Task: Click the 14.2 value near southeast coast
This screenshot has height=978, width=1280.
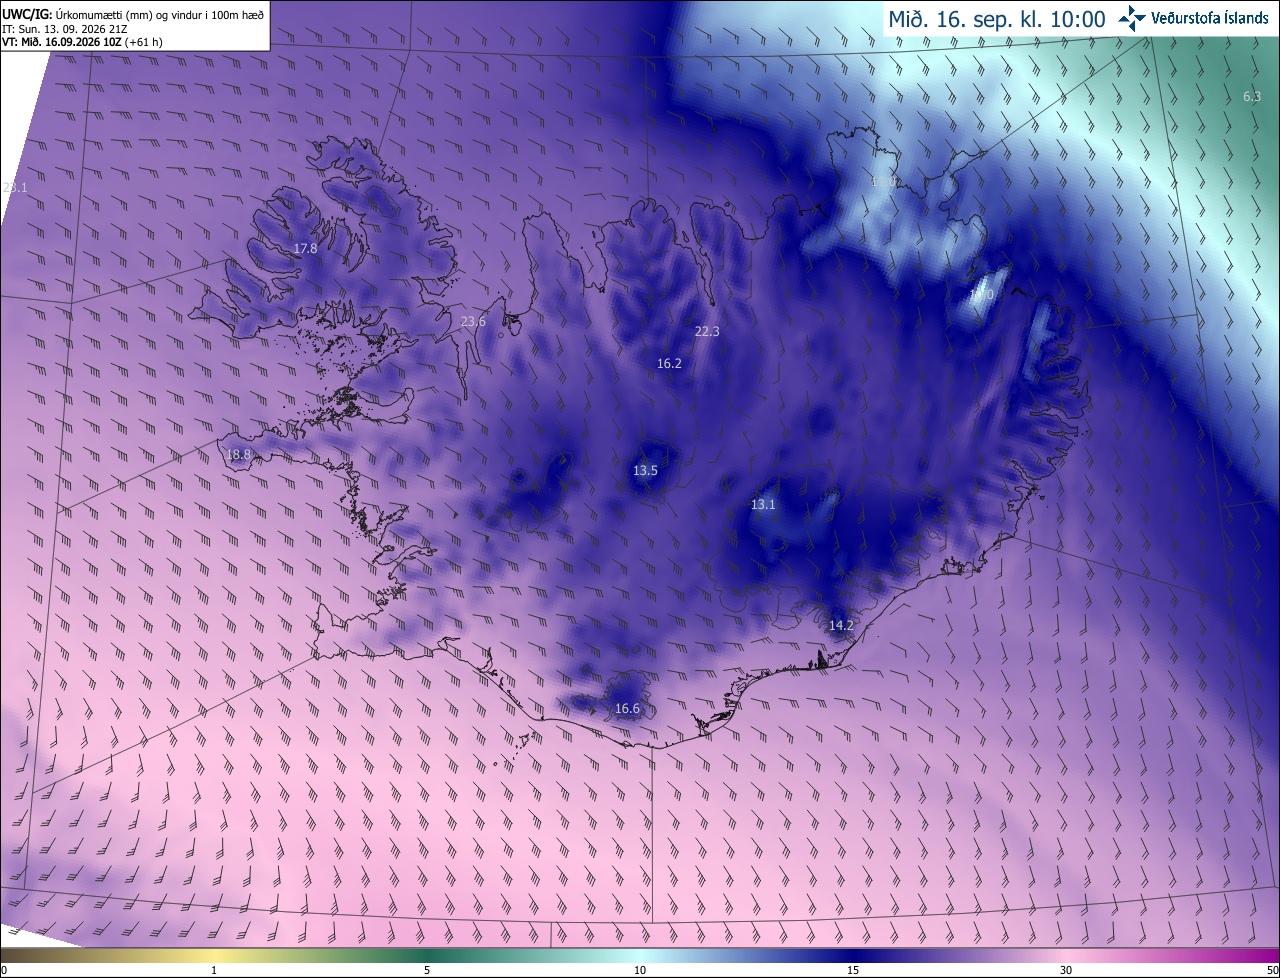Action: click(x=841, y=625)
